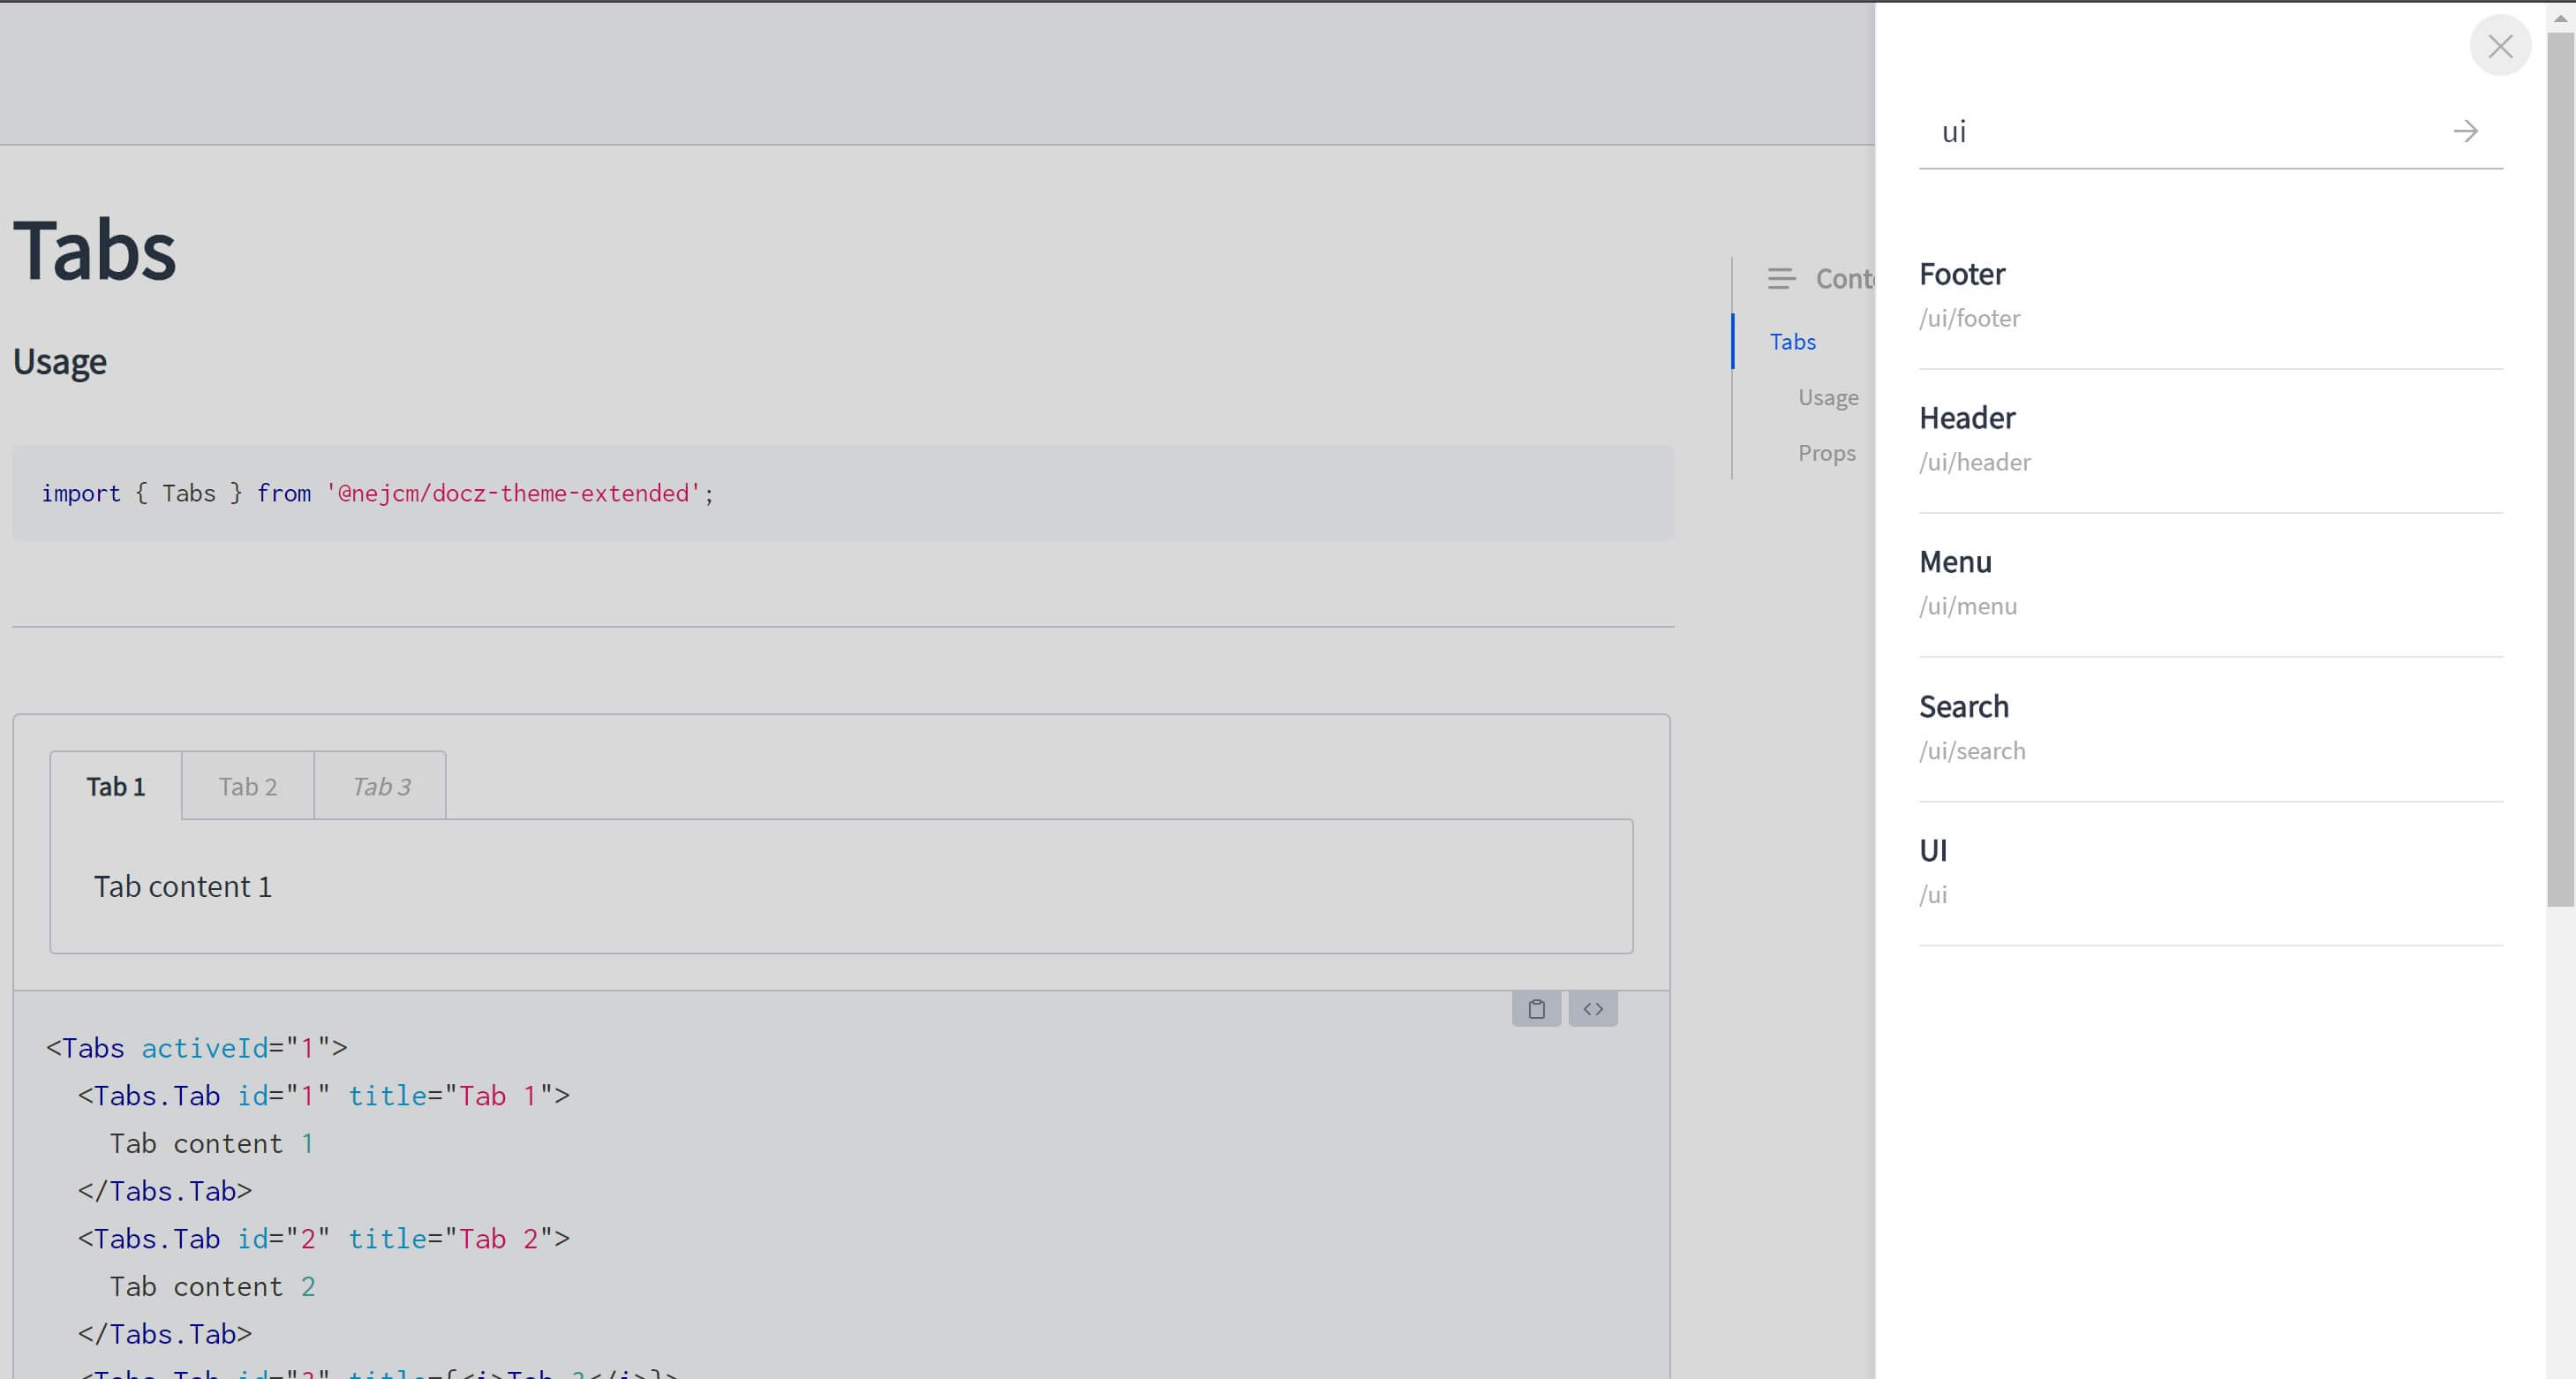Viewport: 2576px width, 1379px height.
Task: Submit search with the arrow icon
Action: (2465, 131)
